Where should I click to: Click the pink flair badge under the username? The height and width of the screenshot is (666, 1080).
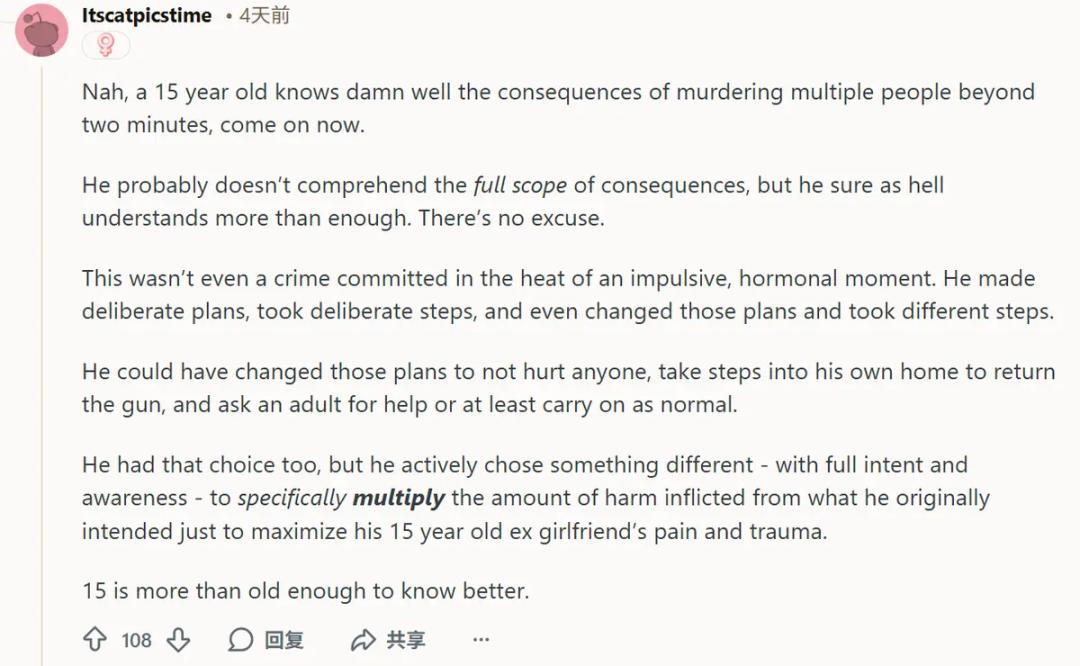coord(106,45)
